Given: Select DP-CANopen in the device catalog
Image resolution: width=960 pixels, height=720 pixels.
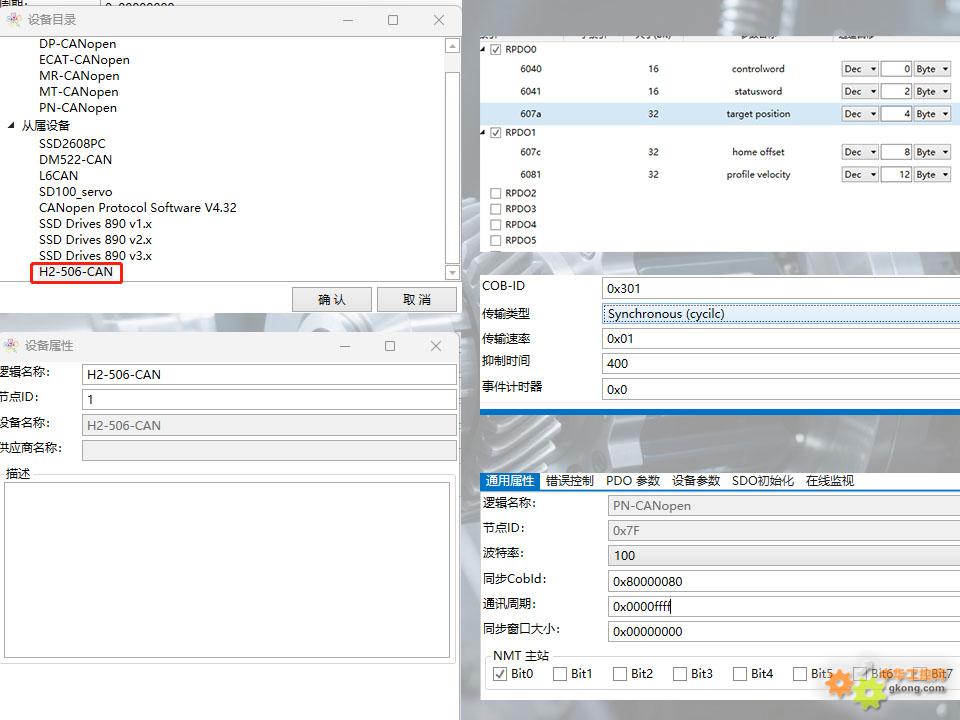Looking at the screenshot, I should tap(77, 44).
